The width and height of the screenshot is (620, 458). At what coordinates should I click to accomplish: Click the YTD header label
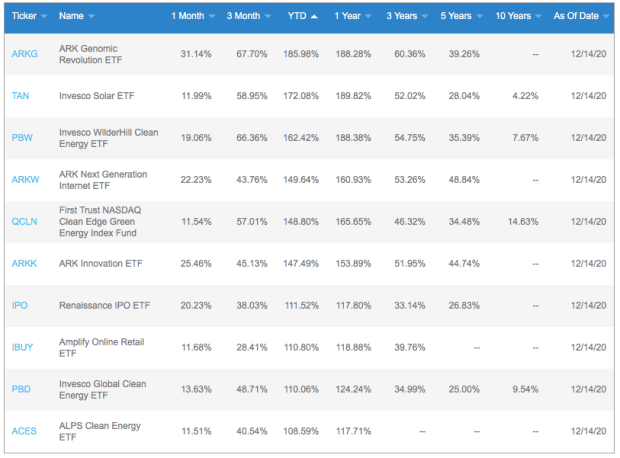coord(297,16)
